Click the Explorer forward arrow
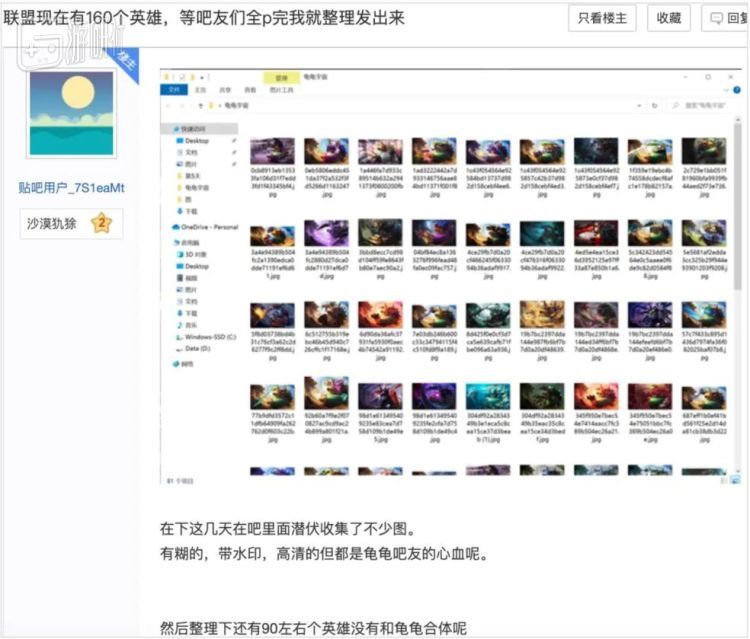 (182, 105)
